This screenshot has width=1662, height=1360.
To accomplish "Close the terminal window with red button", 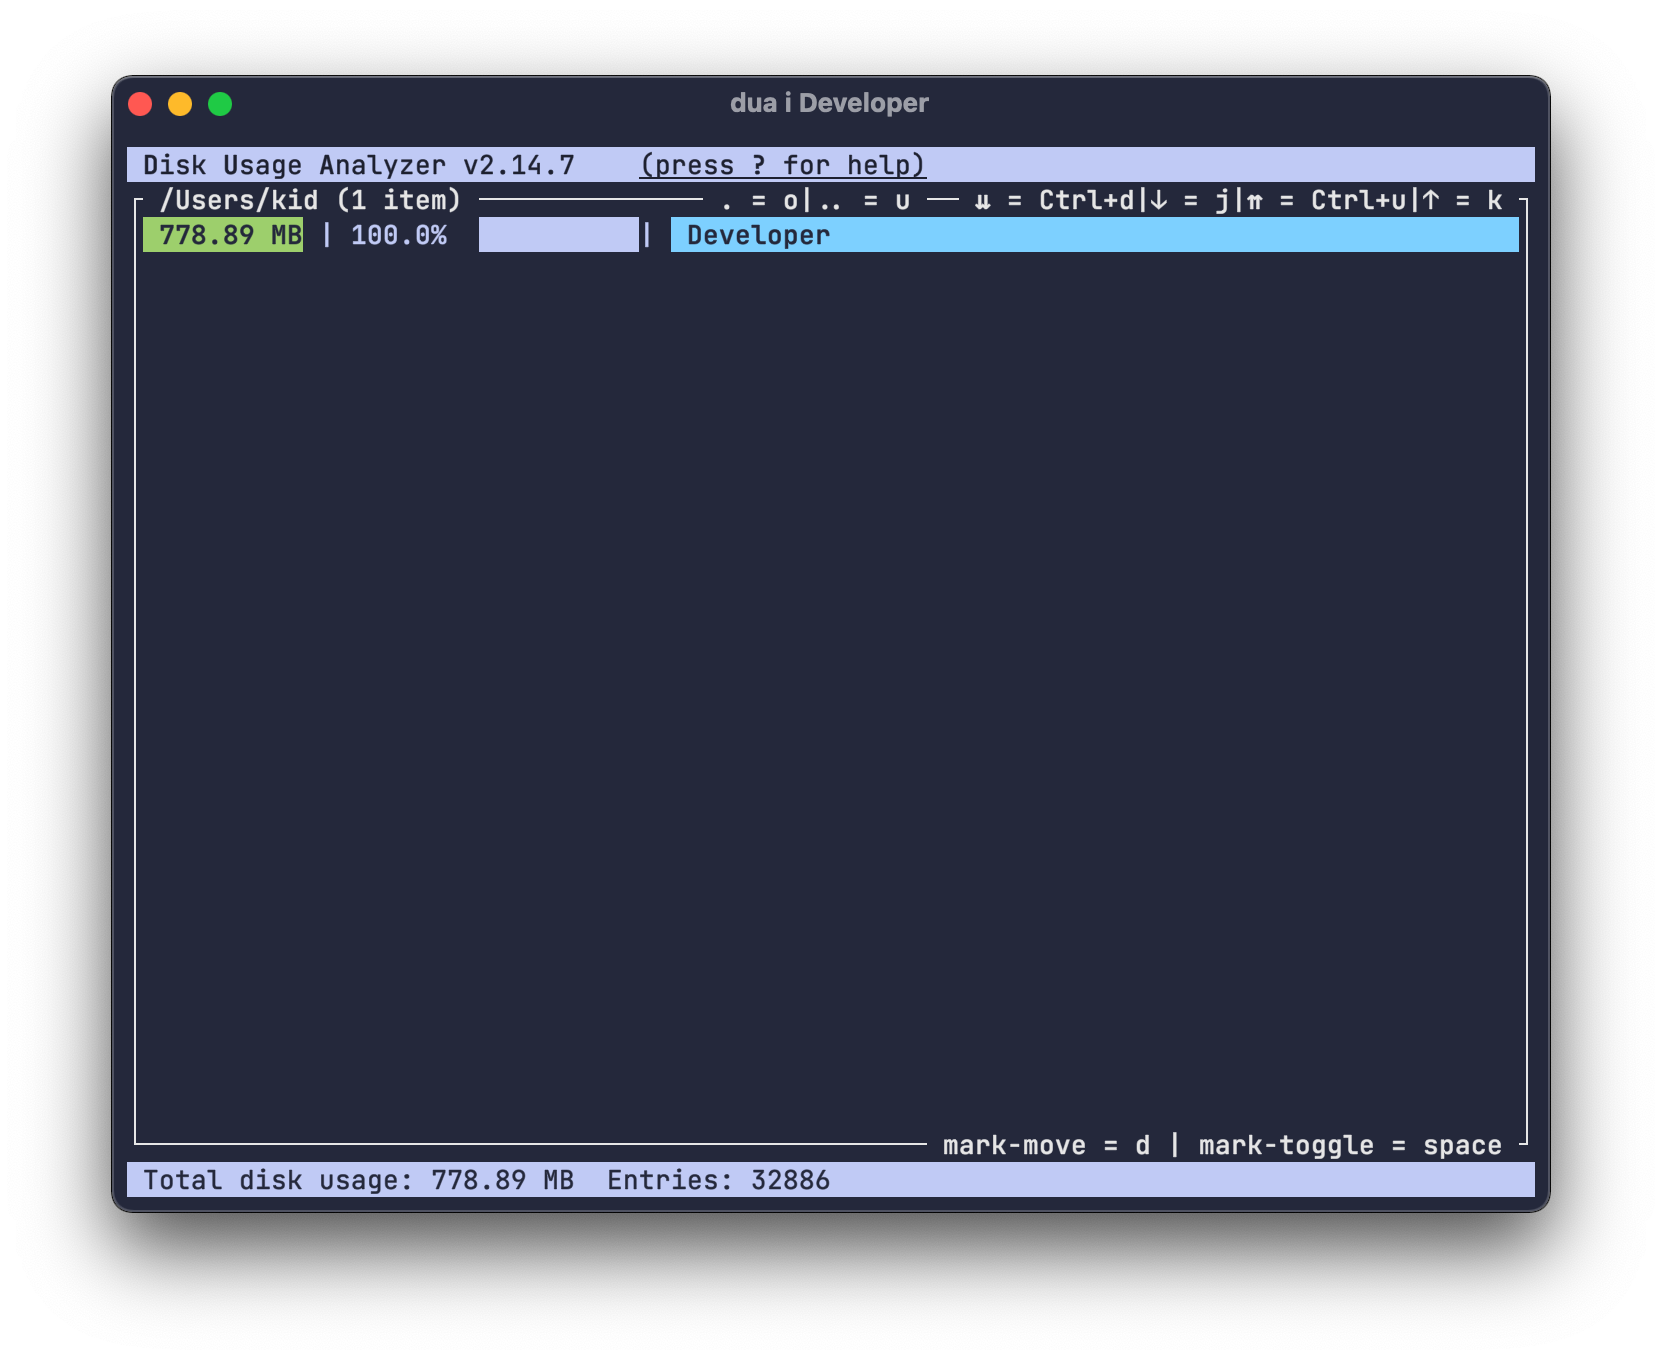I will coord(140,104).
